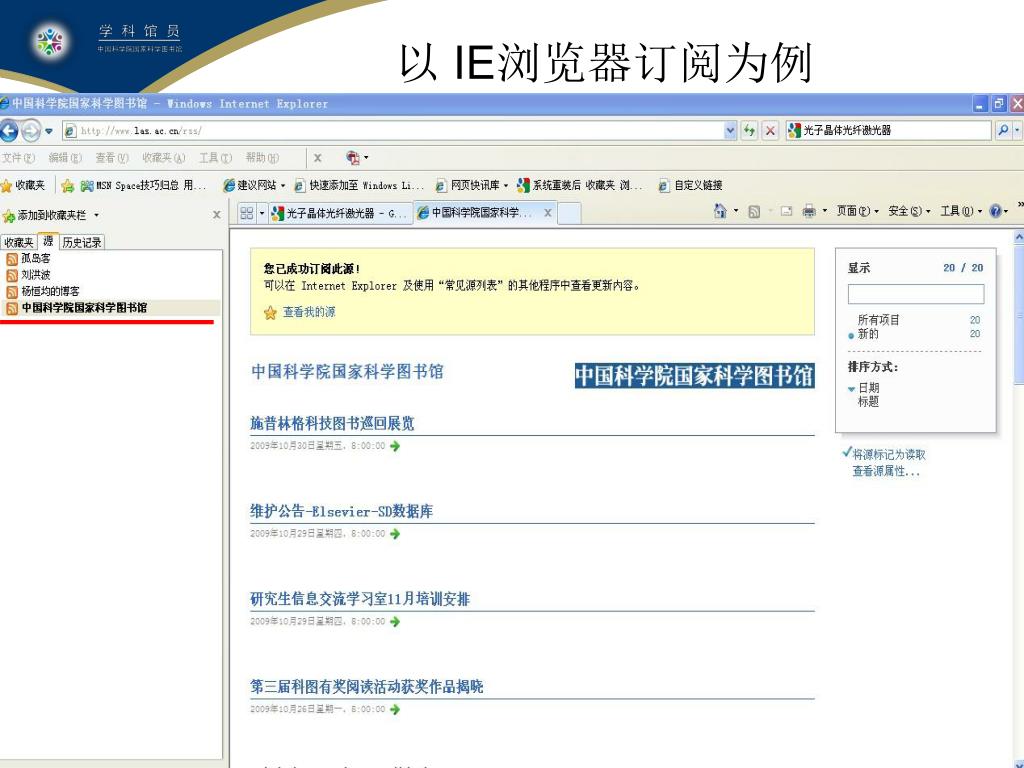Click the blue Help question mark icon
Viewport: 1024px width, 768px height.
point(995,210)
